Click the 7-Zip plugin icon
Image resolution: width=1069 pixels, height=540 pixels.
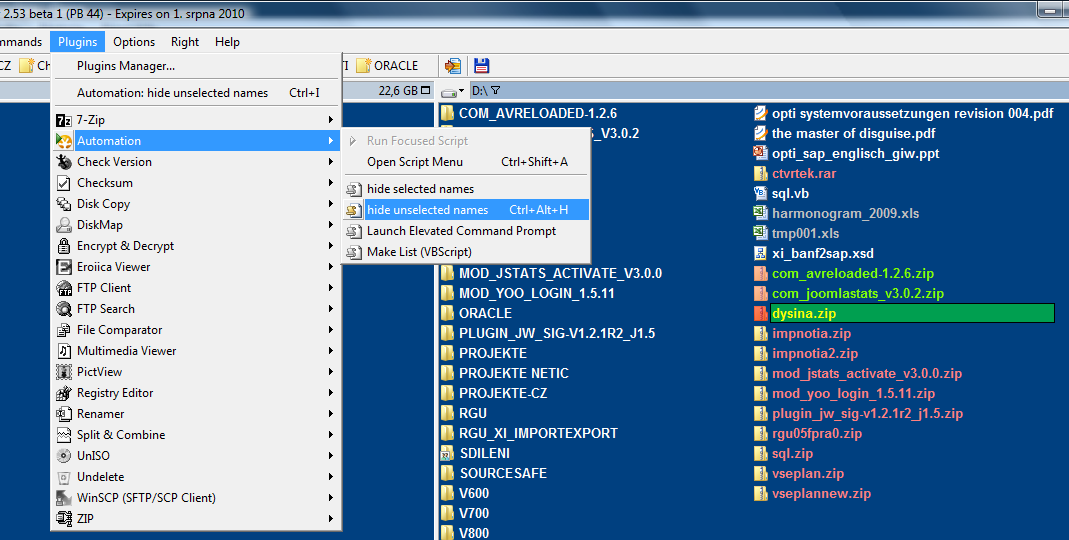[63, 120]
